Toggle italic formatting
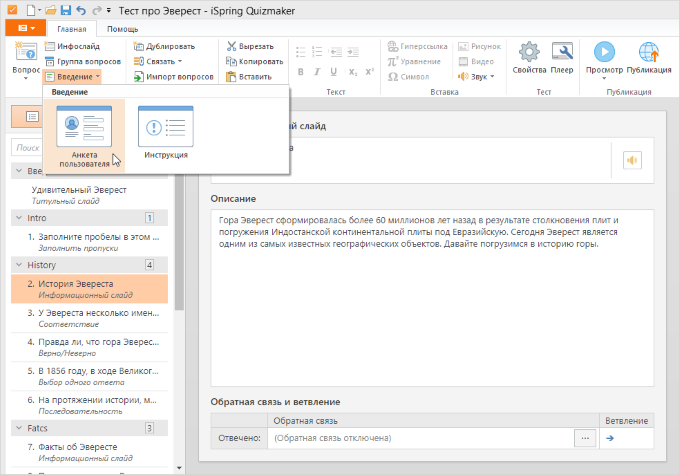This screenshot has height=475, width=680. tap(317, 72)
